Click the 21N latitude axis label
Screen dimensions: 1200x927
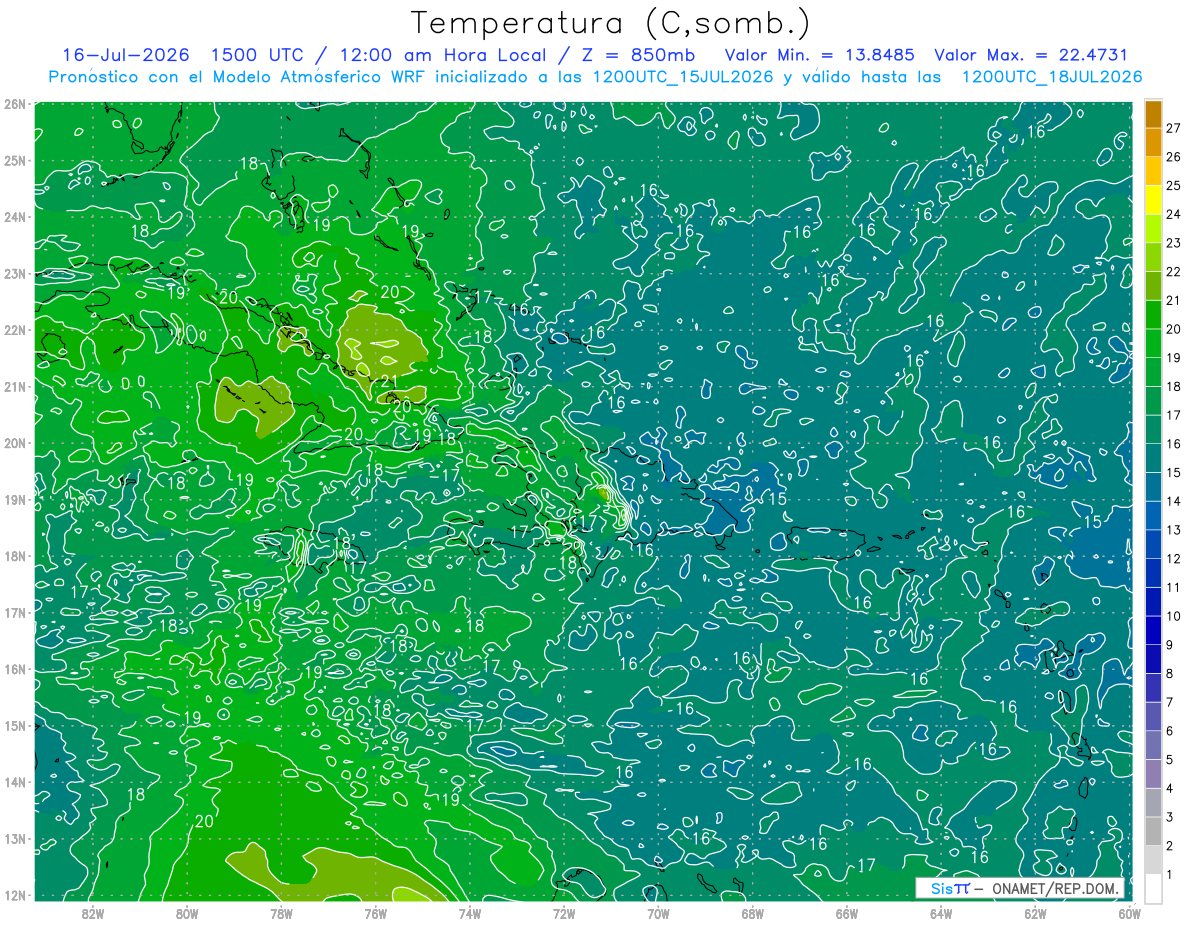pyautogui.click(x=15, y=387)
